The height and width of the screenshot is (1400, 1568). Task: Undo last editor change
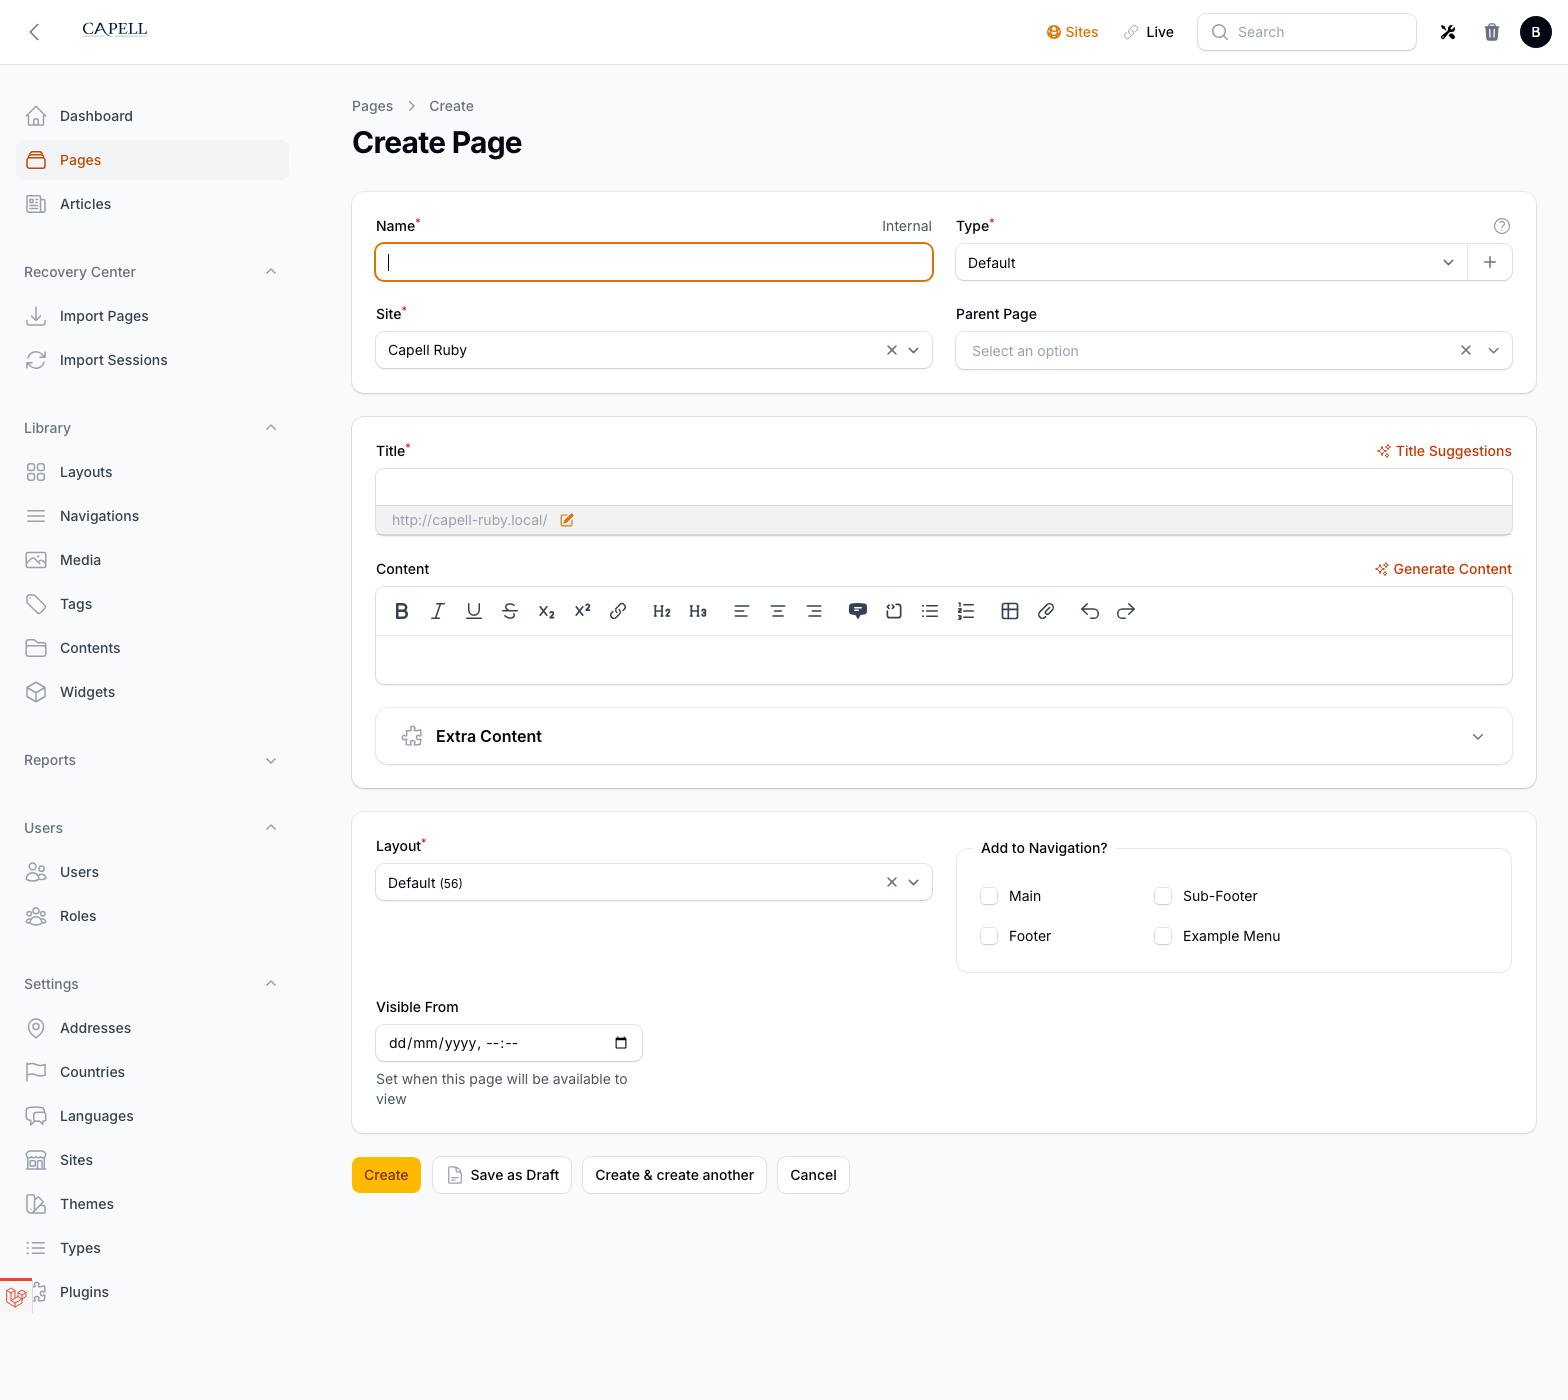pyautogui.click(x=1090, y=611)
